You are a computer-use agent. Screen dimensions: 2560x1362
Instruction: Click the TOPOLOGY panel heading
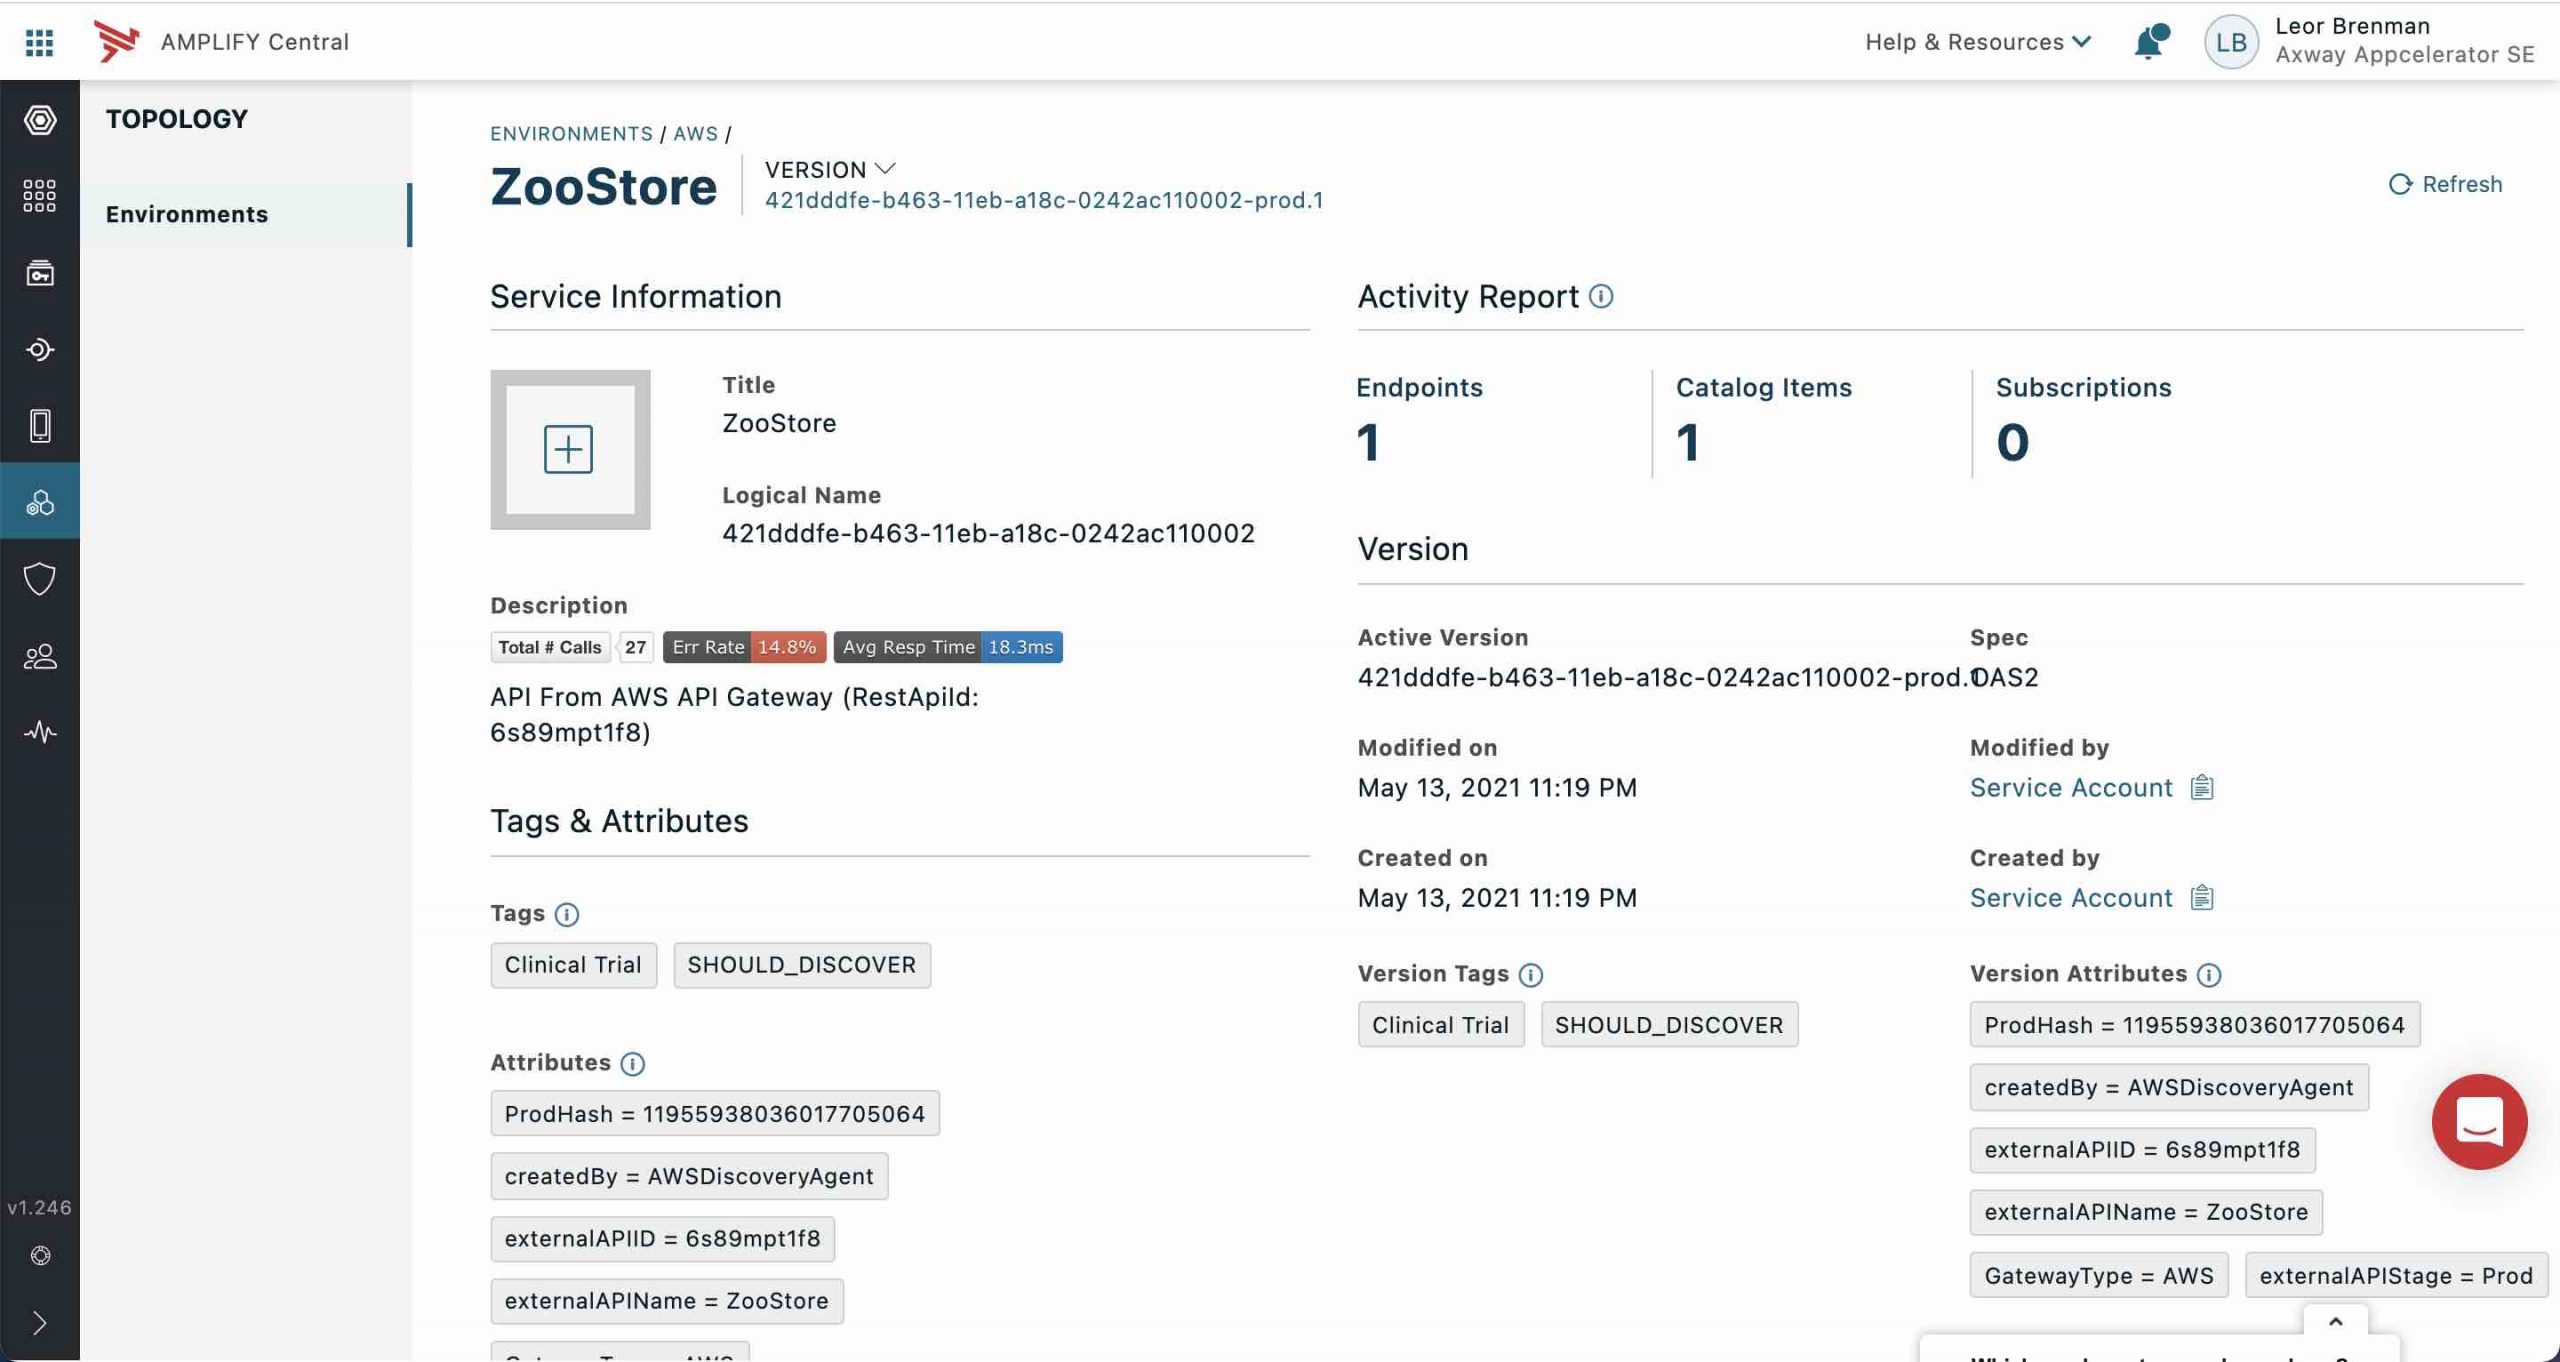point(177,119)
